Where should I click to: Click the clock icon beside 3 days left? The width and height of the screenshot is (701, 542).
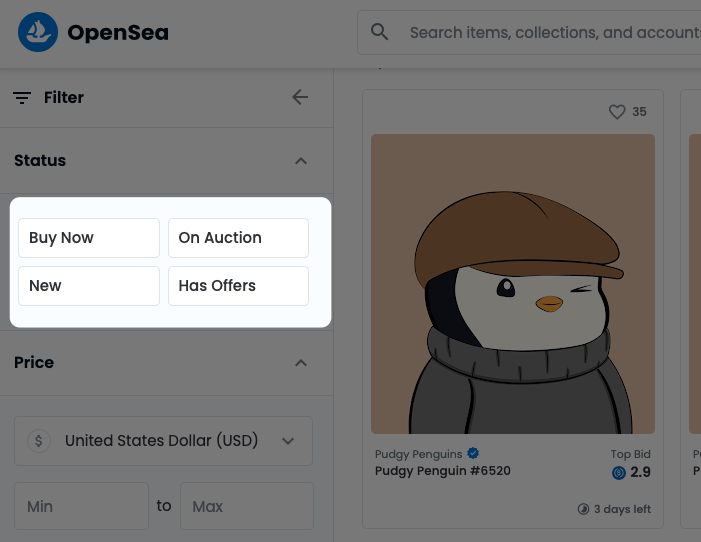(x=583, y=509)
